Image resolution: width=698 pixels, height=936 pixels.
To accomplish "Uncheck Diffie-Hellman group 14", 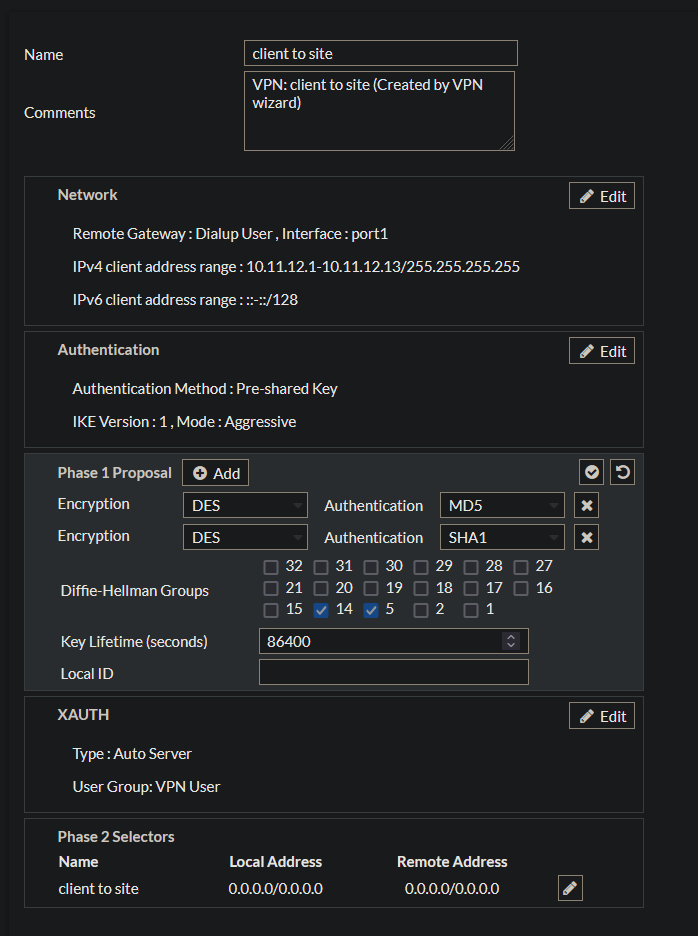I will pos(321,610).
